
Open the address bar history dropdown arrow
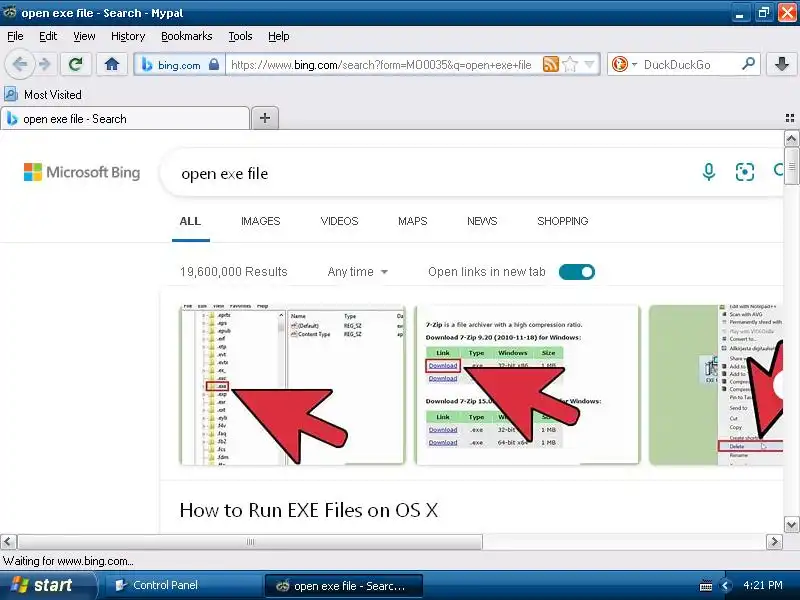click(x=589, y=64)
